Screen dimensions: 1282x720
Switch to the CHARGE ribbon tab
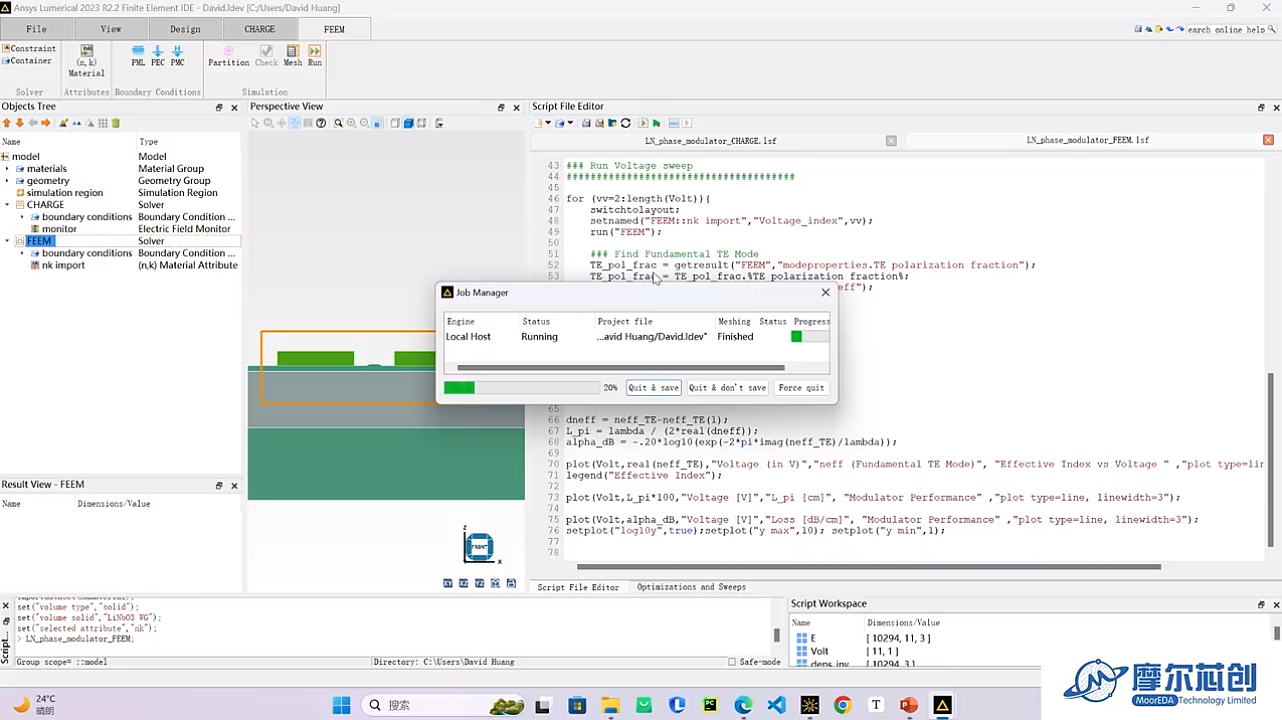coord(259,29)
